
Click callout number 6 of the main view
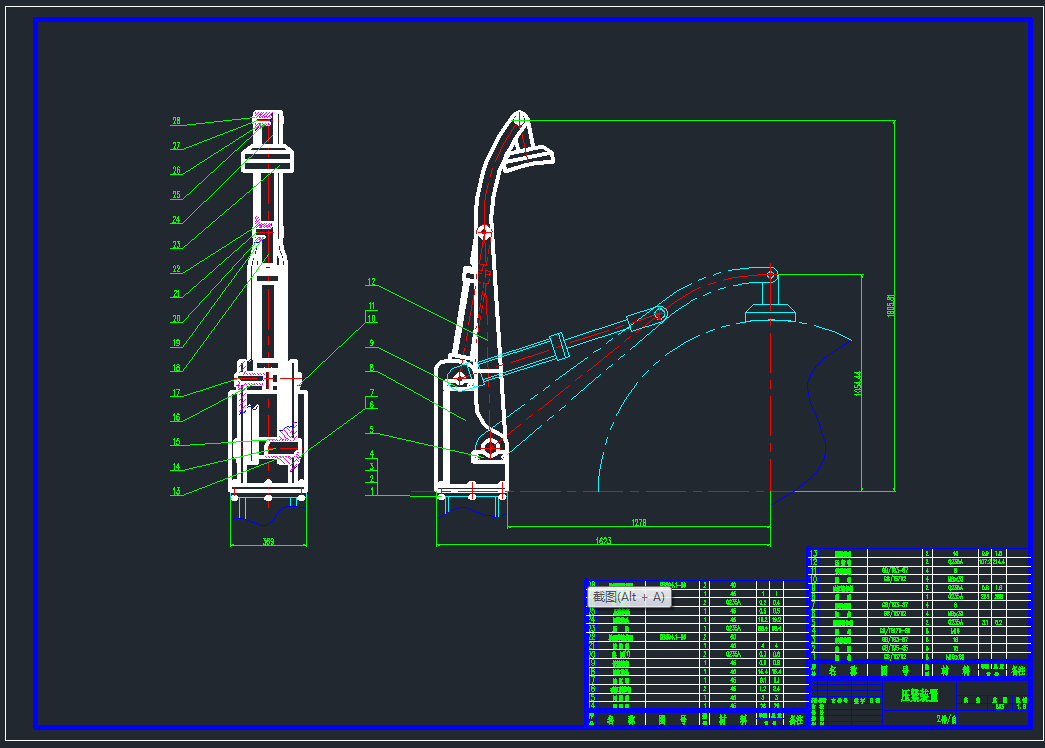click(371, 405)
